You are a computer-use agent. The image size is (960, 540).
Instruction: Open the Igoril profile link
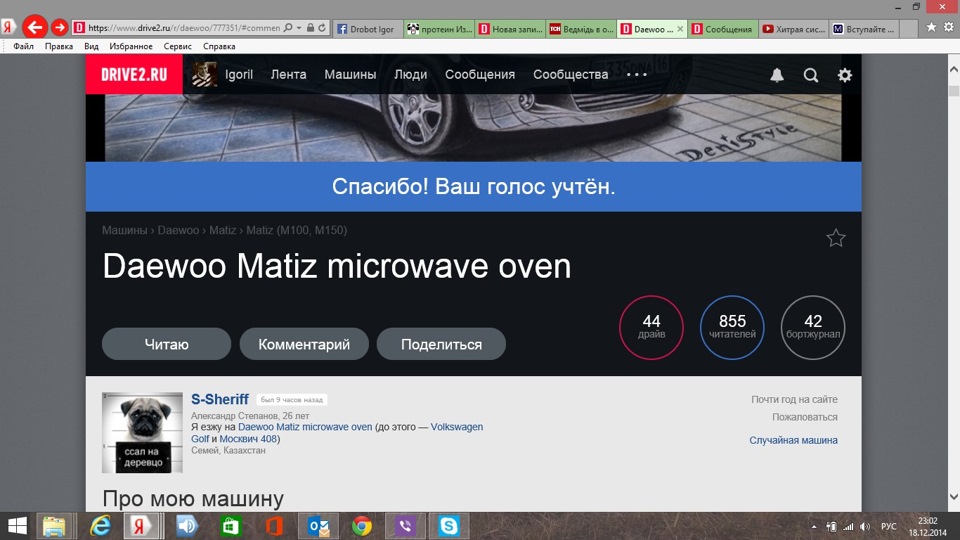[x=239, y=74]
